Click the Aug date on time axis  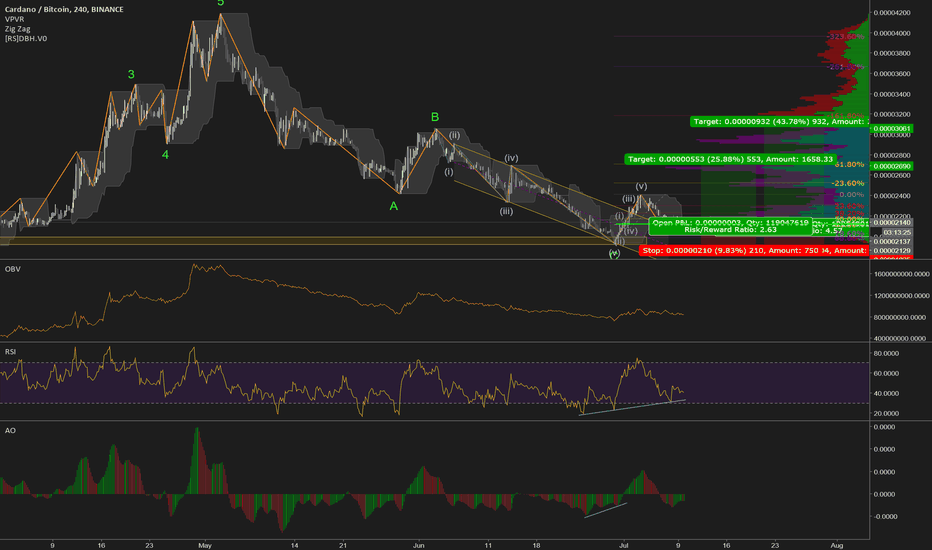tap(837, 545)
